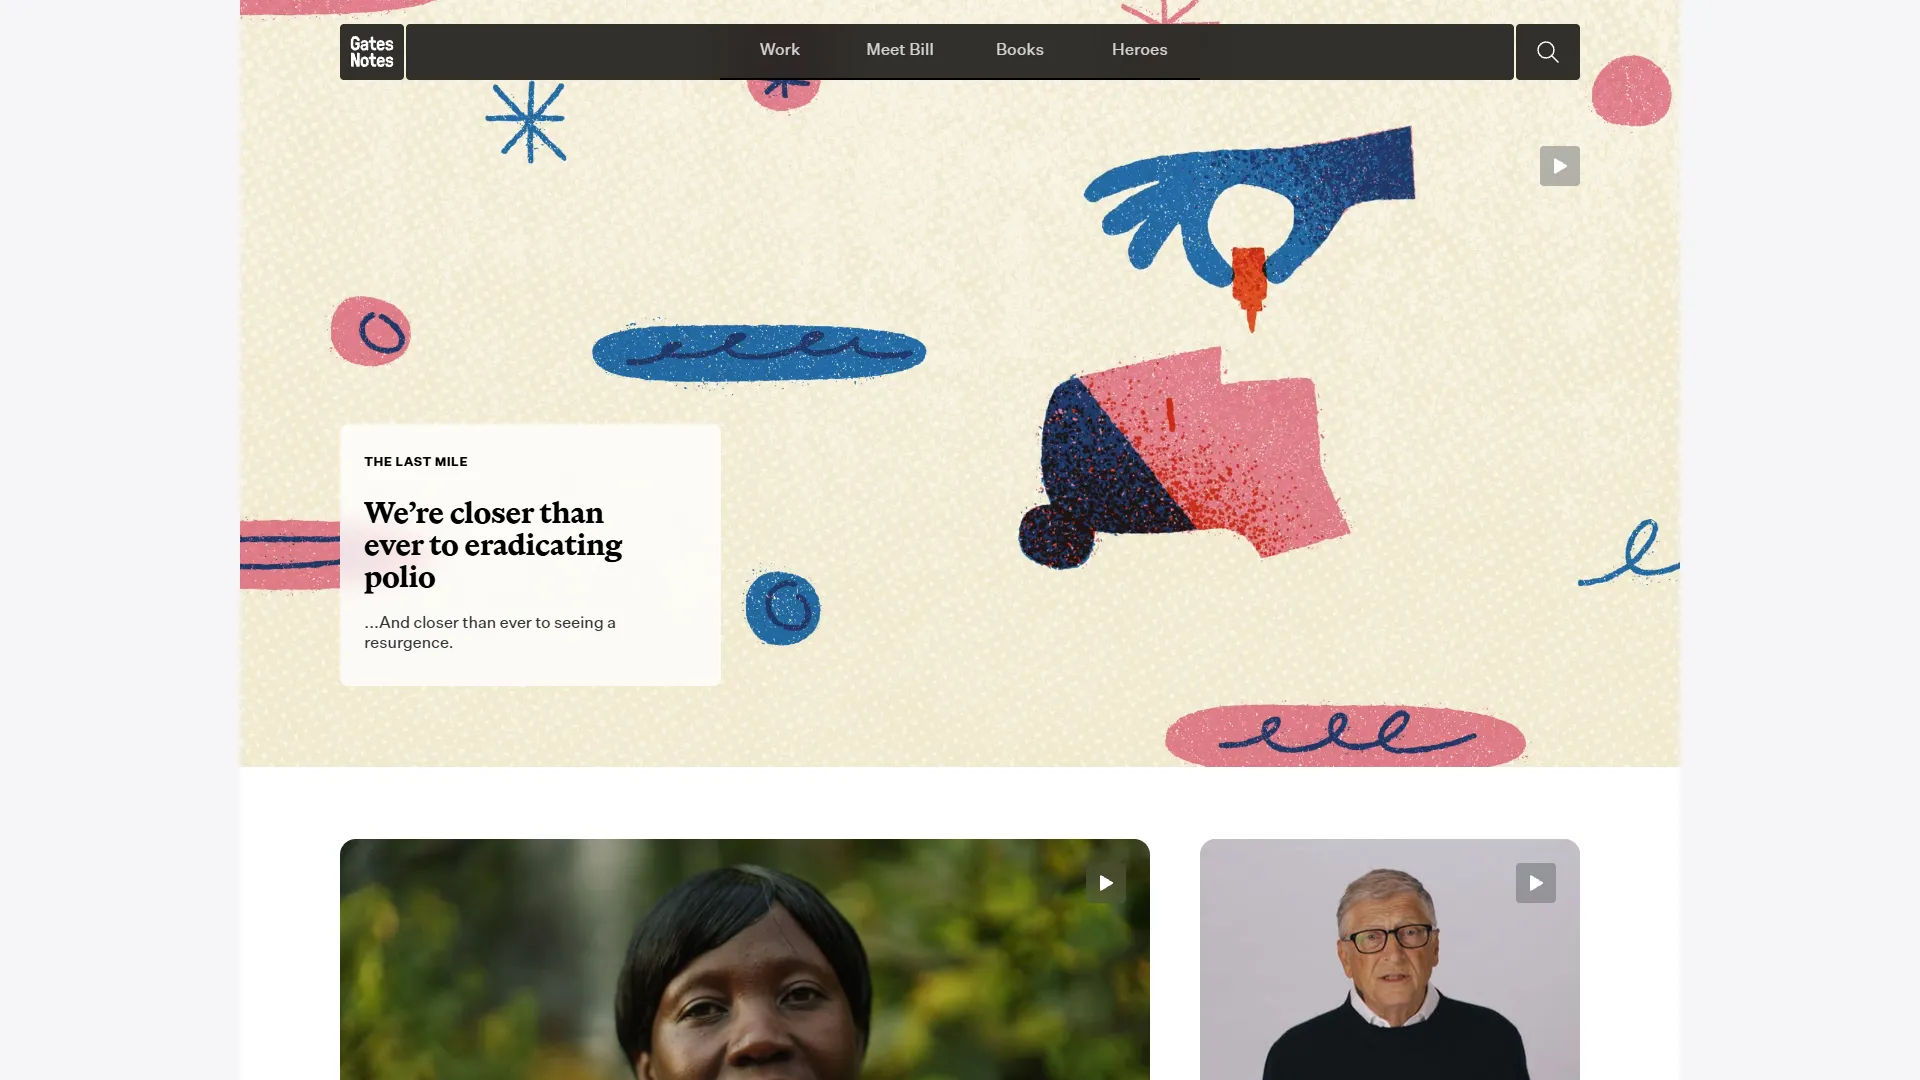Viewport: 1920px width, 1080px height.
Task: Click the blue asterisk decoration in the banner
Action: [527, 121]
